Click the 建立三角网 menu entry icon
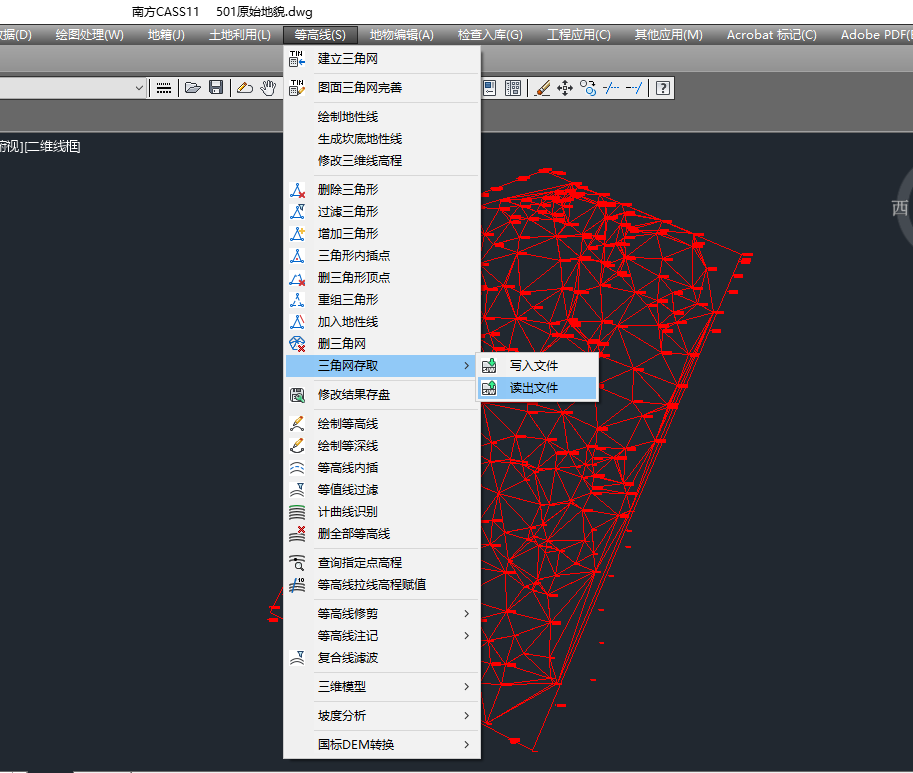The width and height of the screenshot is (913, 773). pyautogui.click(x=296, y=59)
